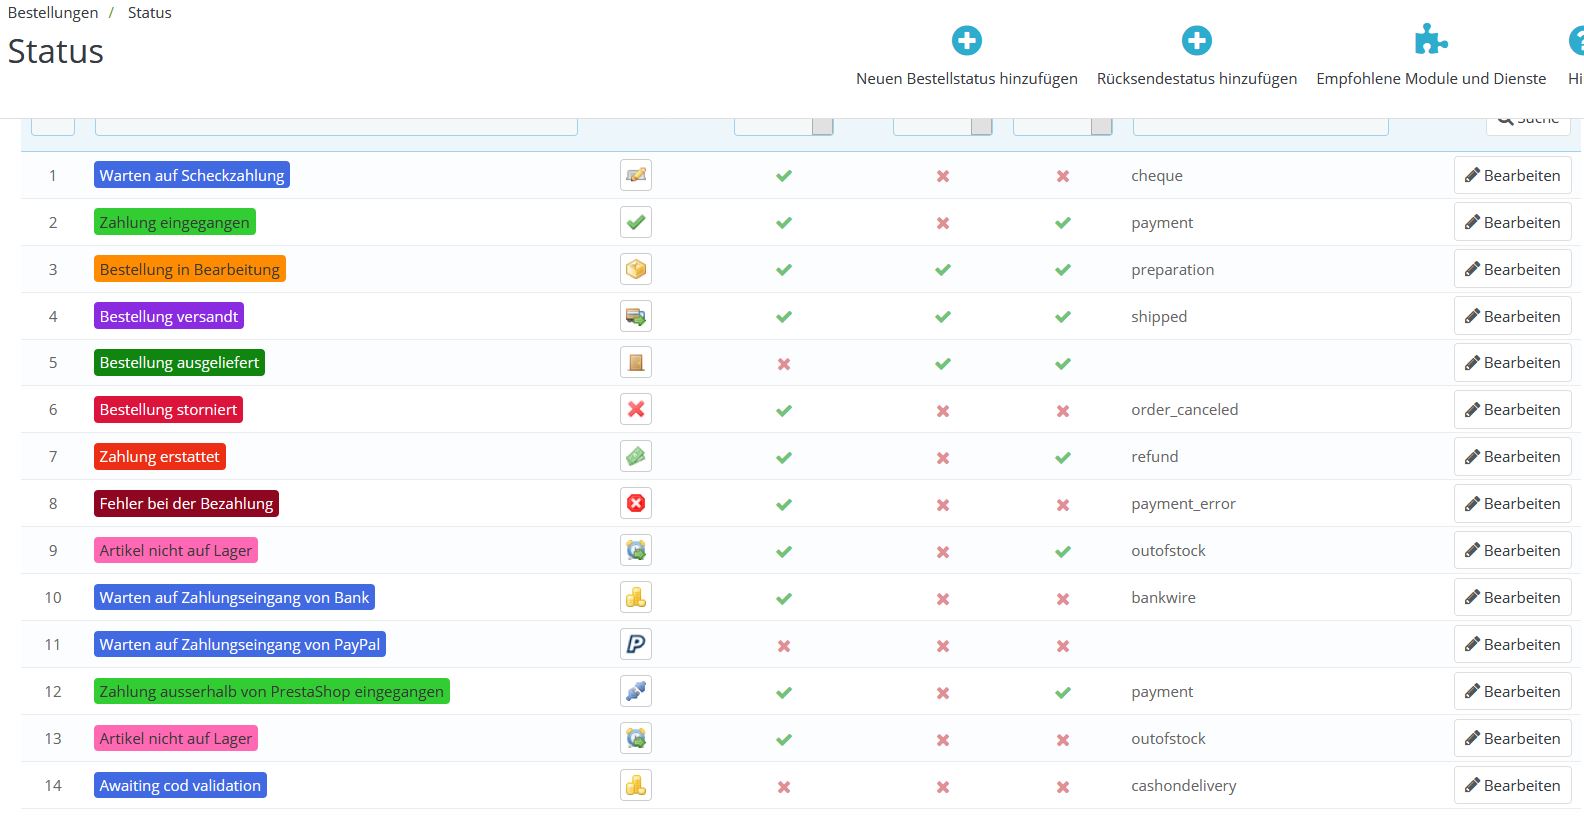Toggle send-email check for Bestellung storniert

click(x=784, y=411)
